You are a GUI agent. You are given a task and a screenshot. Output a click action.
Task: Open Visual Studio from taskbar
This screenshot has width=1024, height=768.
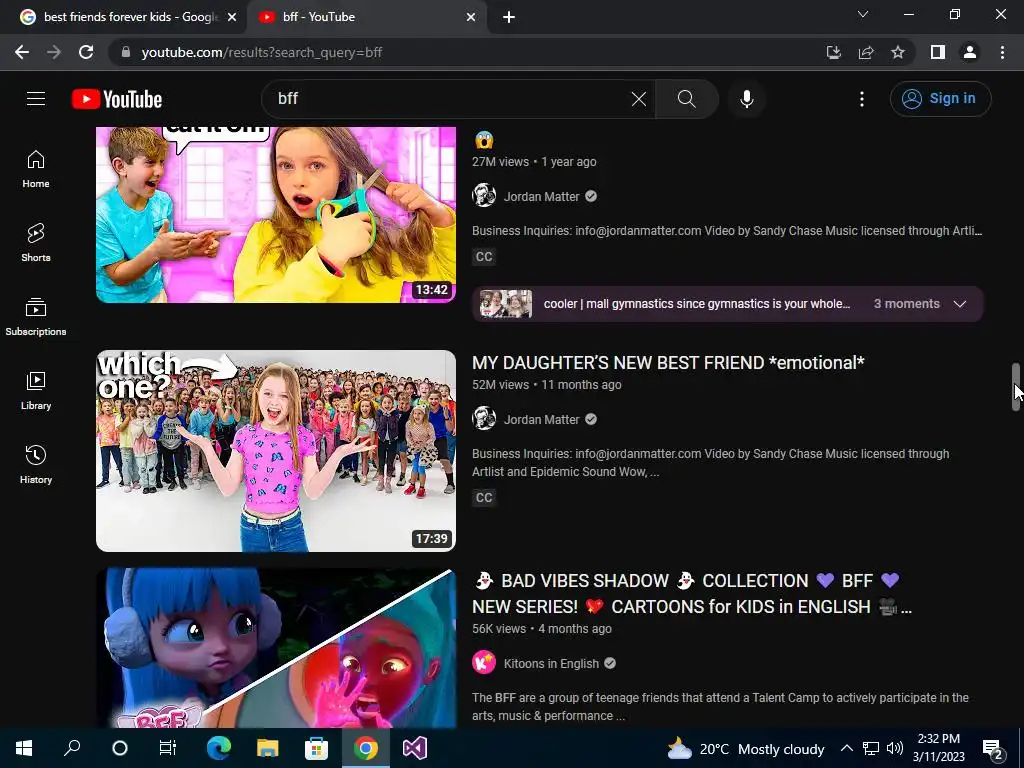click(415, 748)
